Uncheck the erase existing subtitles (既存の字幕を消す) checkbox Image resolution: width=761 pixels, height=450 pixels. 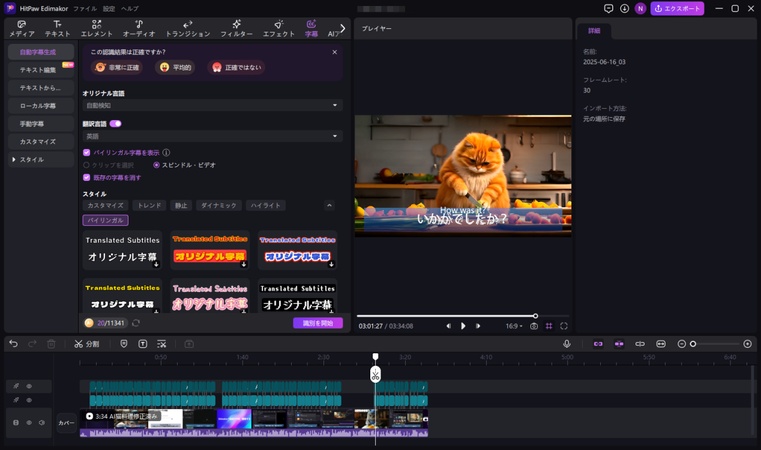point(87,177)
